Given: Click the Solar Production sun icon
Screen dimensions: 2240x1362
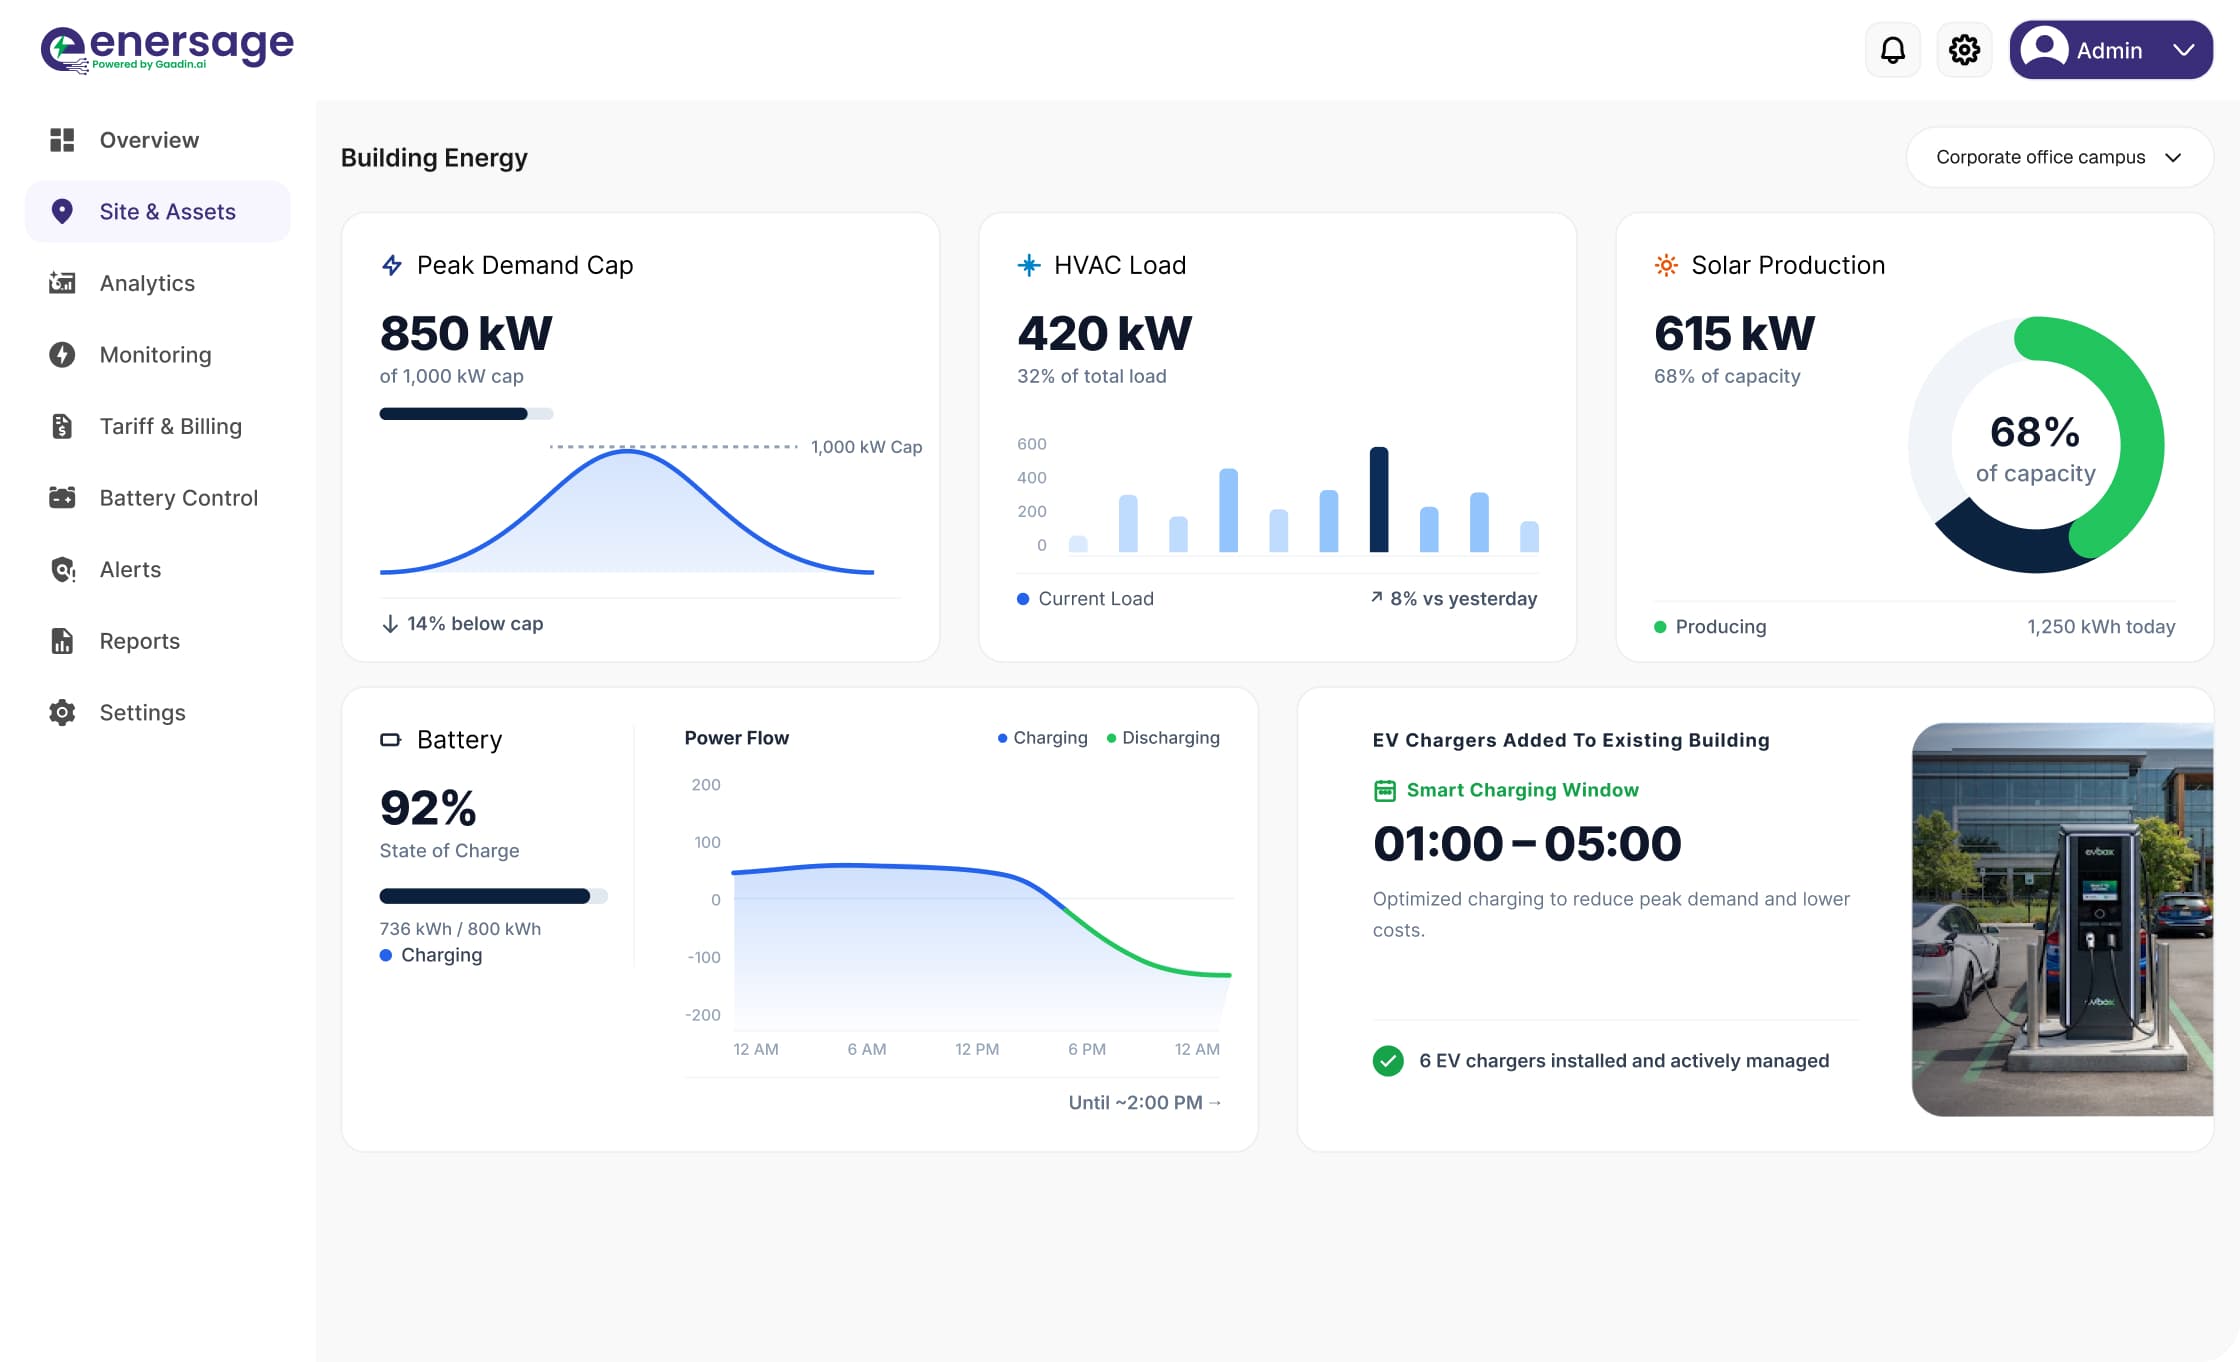Looking at the screenshot, I should 1666,265.
